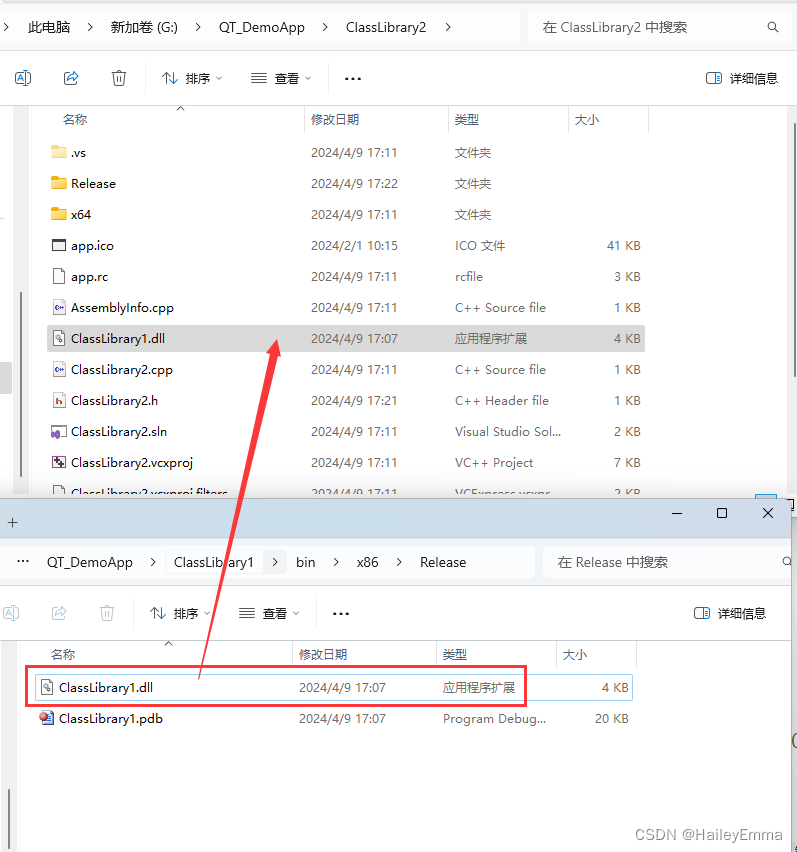Open 查看 view menu in Release window
Screen dimensions: 797x852
point(269,613)
